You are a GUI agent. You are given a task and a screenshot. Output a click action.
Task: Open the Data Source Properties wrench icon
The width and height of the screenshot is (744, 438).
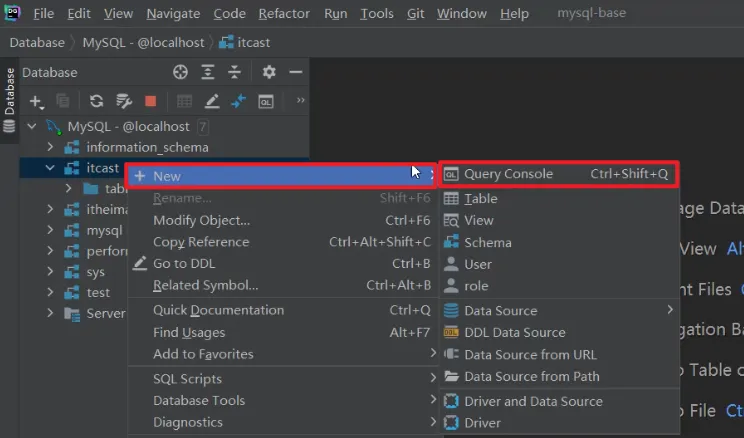[124, 101]
